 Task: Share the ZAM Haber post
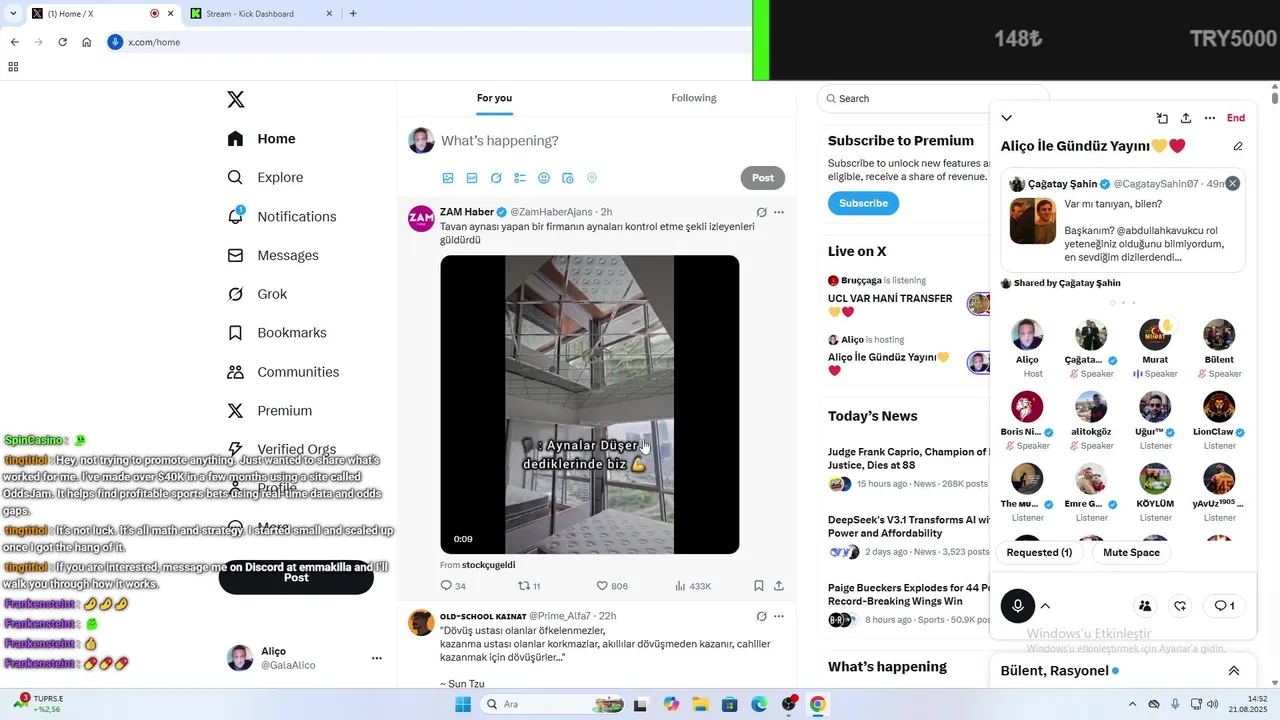pos(779,586)
